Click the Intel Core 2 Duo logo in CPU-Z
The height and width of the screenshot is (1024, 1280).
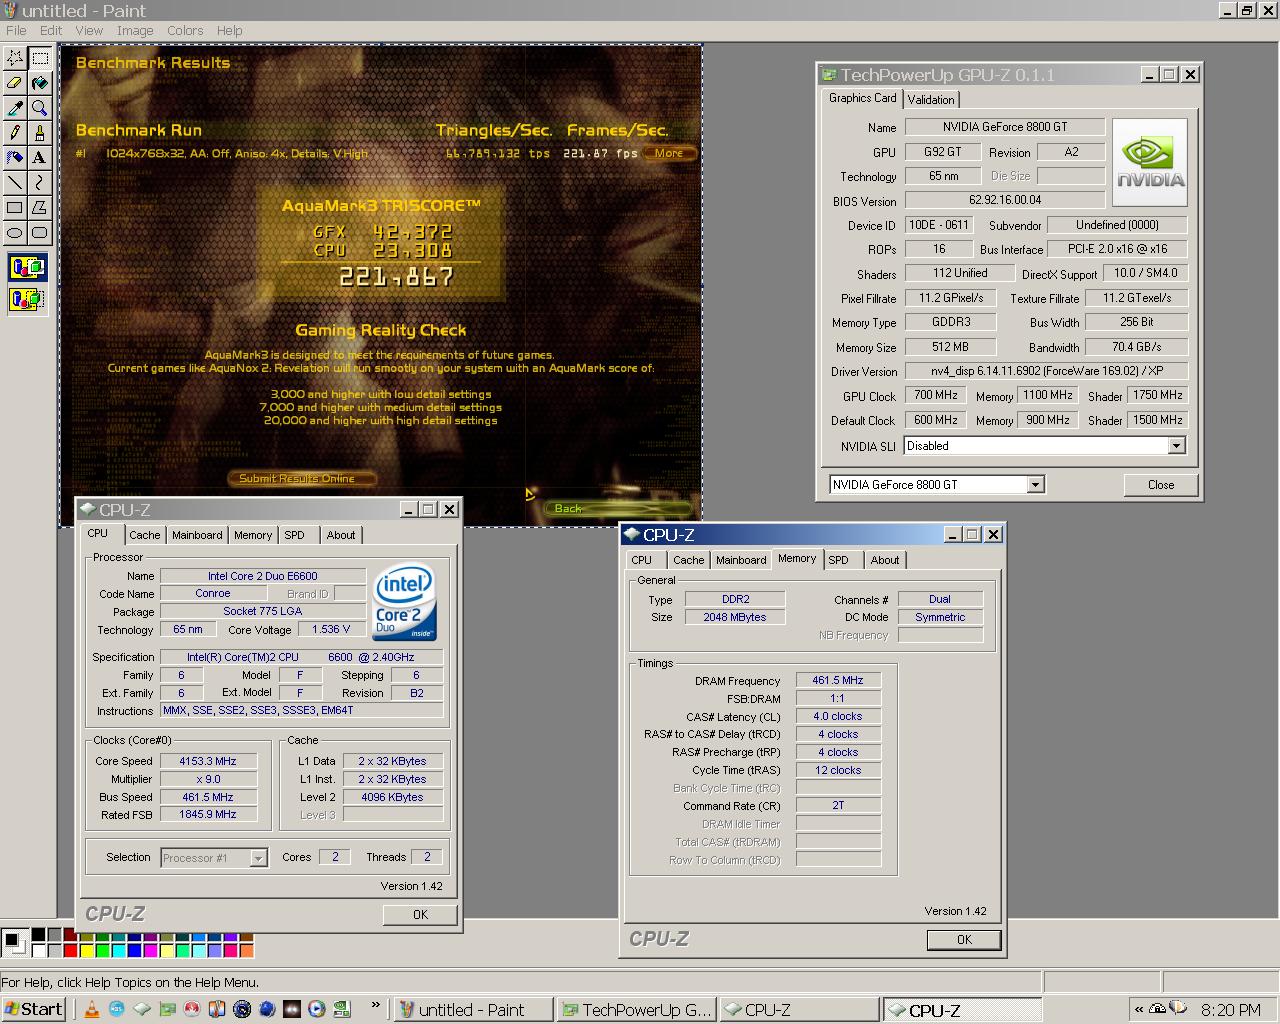click(x=405, y=603)
